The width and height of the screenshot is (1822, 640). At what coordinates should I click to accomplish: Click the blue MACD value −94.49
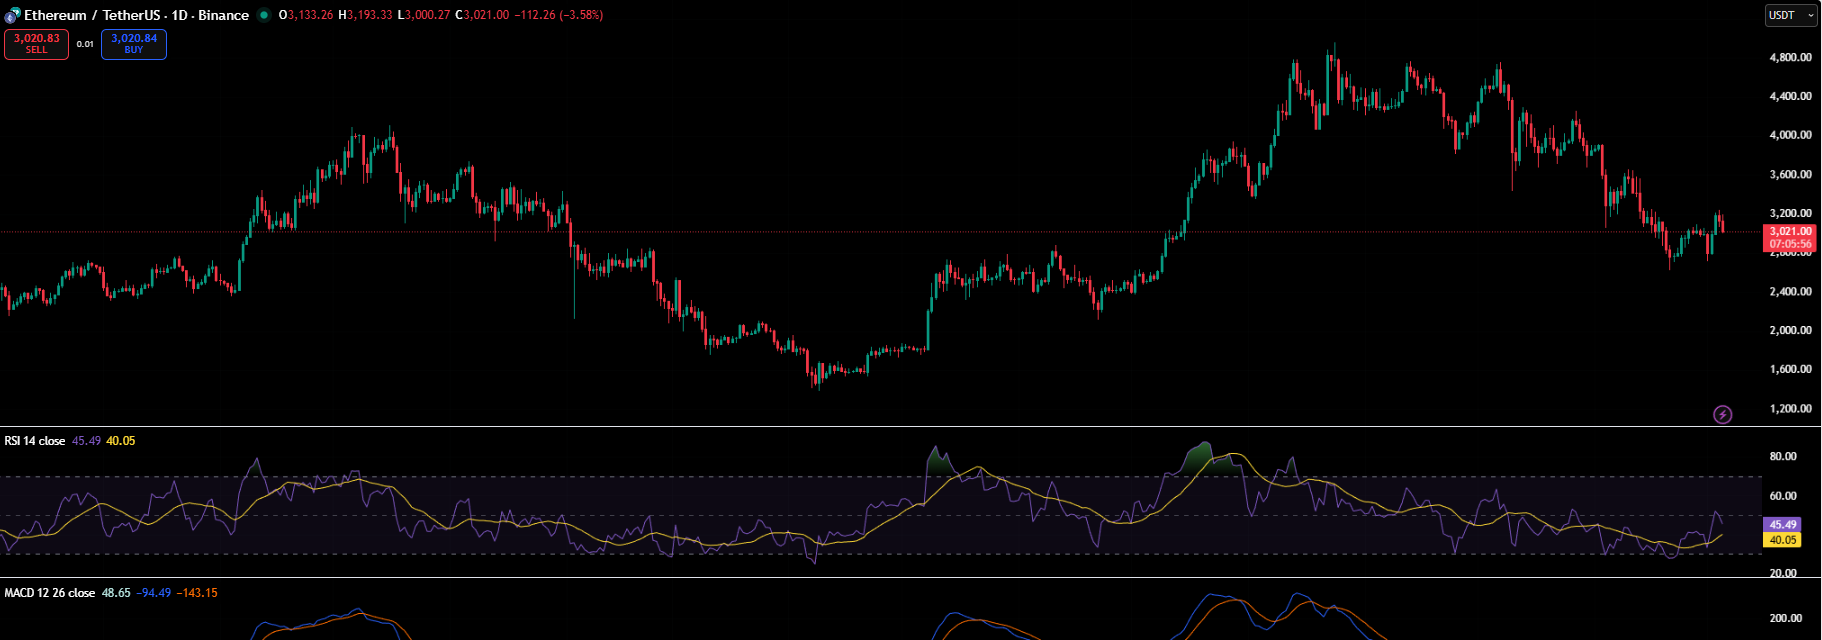[x=154, y=593]
